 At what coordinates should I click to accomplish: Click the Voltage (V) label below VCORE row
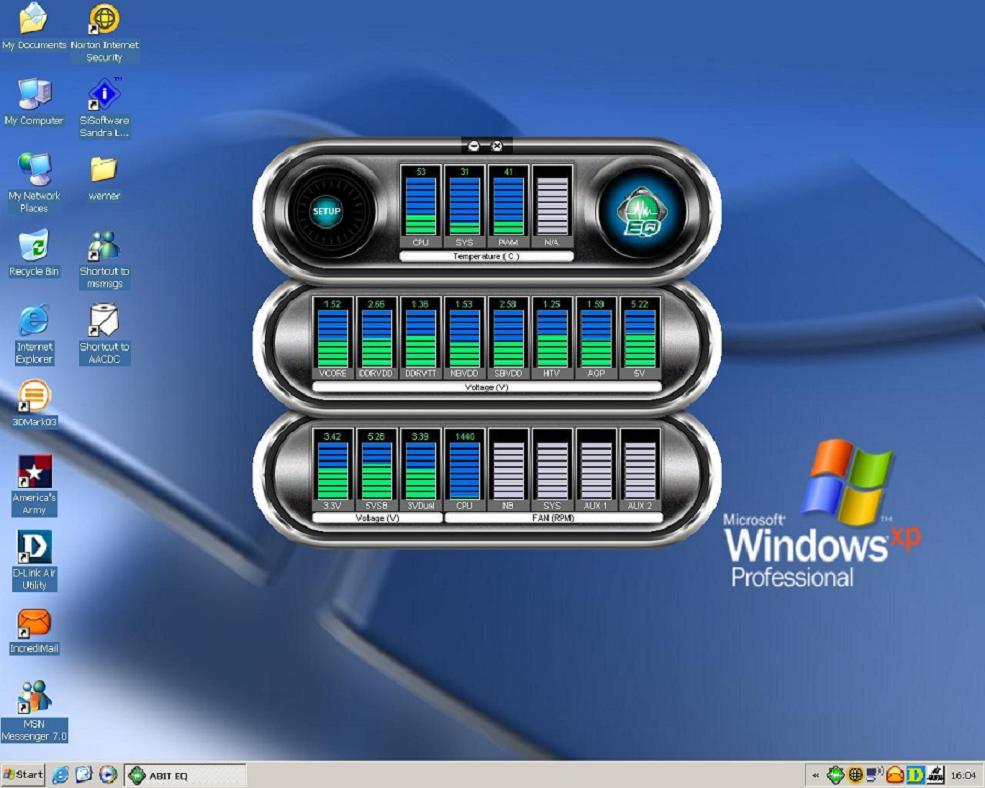(486, 387)
